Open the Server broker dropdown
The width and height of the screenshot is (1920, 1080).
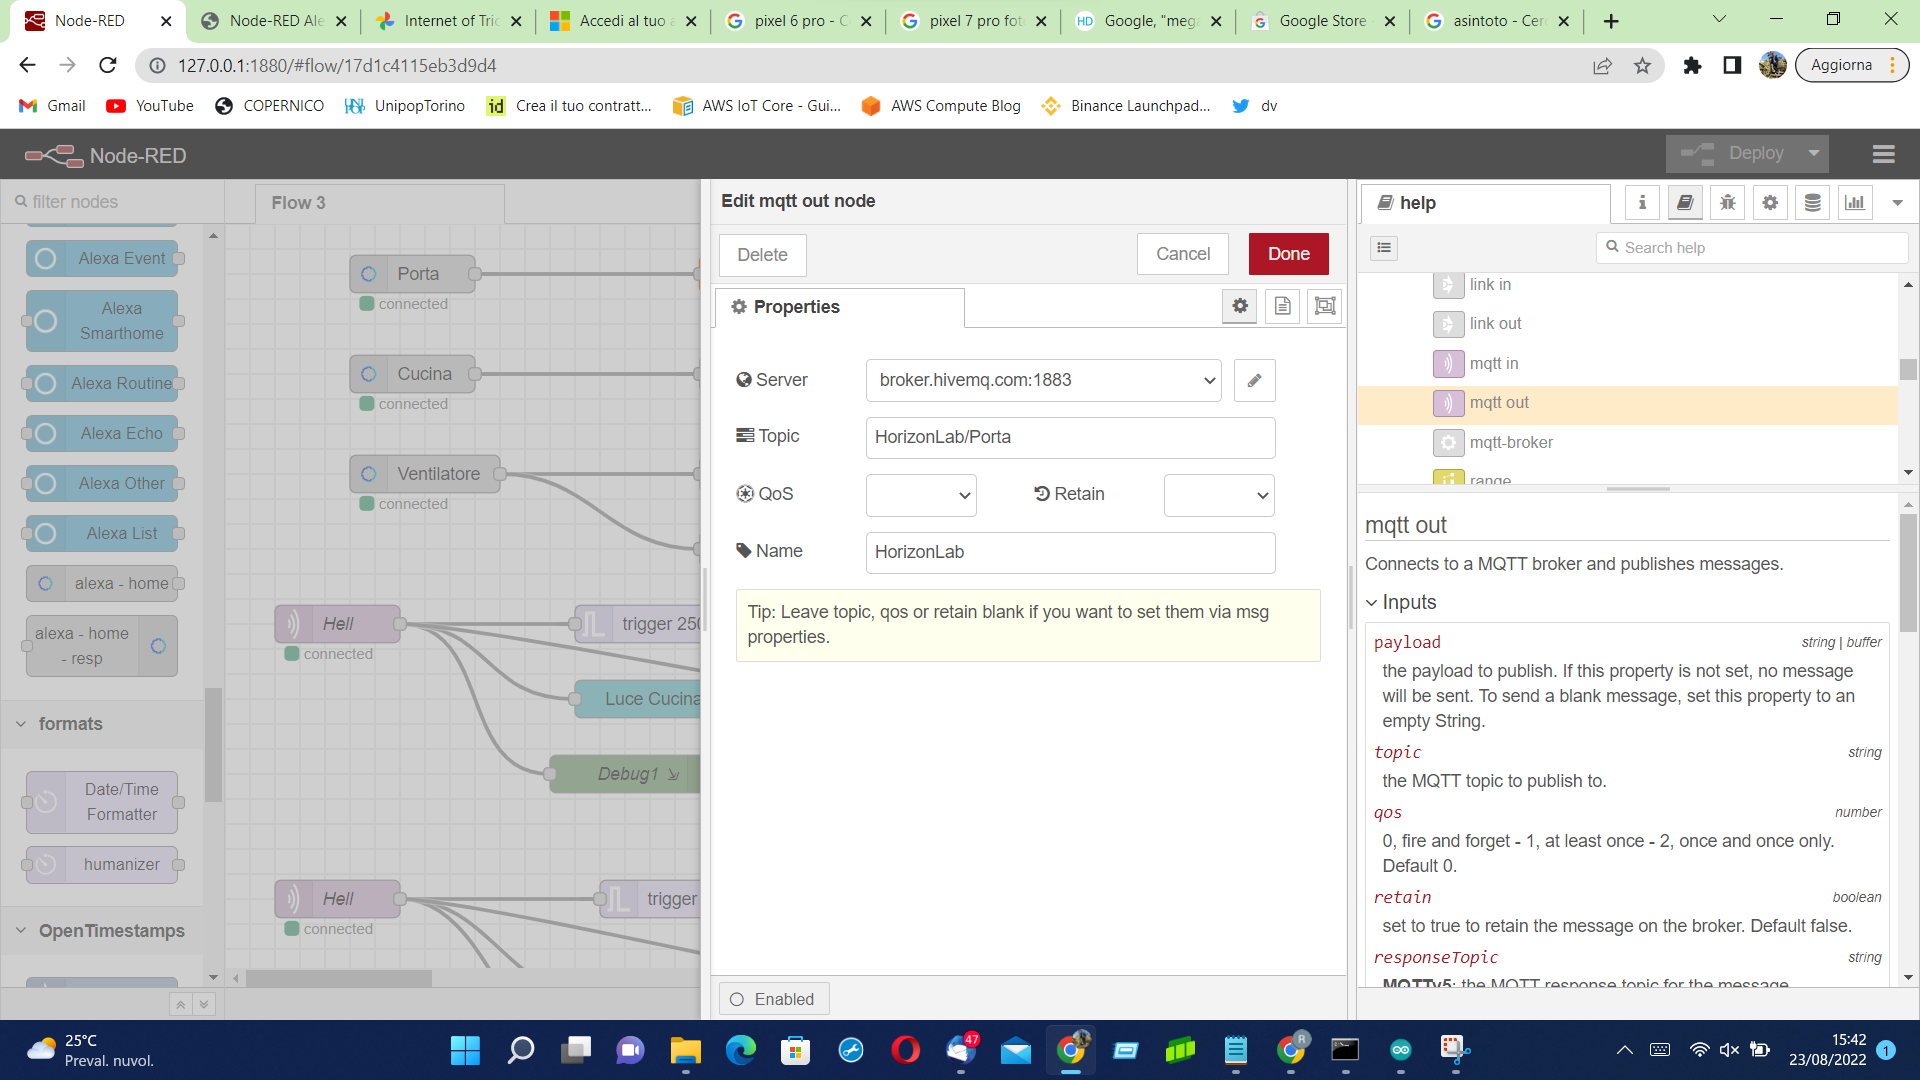pos(1043,380)
